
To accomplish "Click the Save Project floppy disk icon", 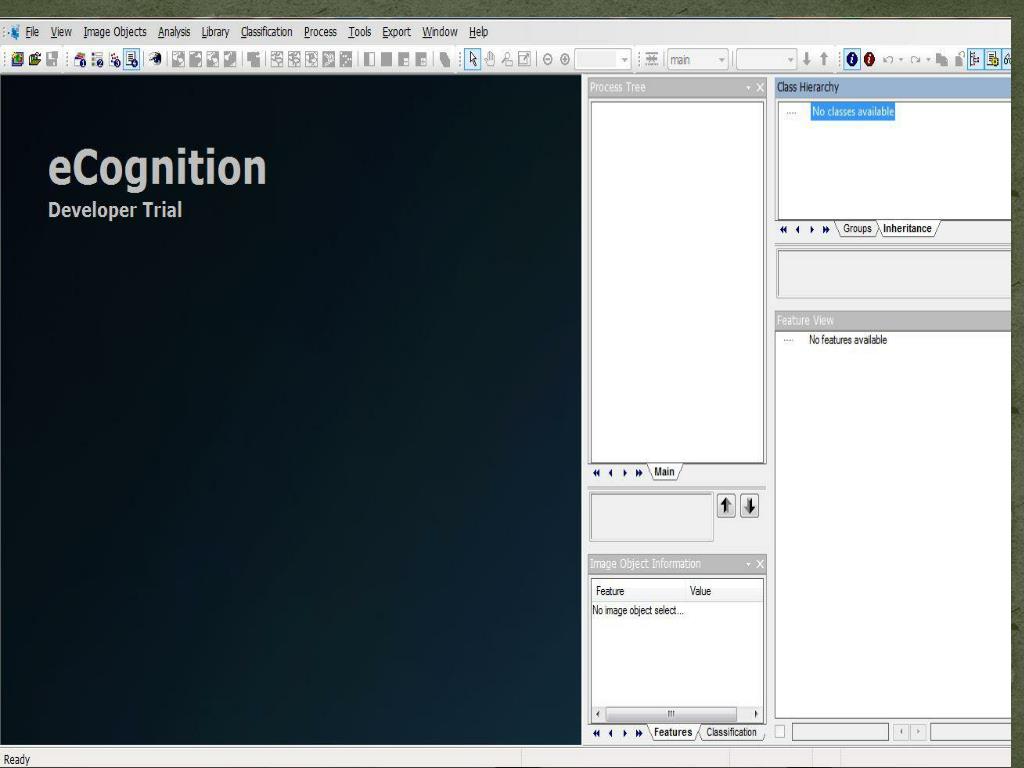I will pyautogui.click(x=52, y=59).
